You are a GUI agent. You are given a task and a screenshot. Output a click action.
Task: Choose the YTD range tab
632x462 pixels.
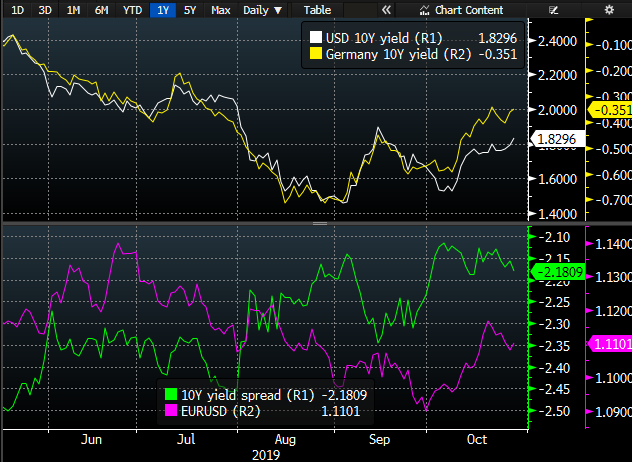pos(132,10)
